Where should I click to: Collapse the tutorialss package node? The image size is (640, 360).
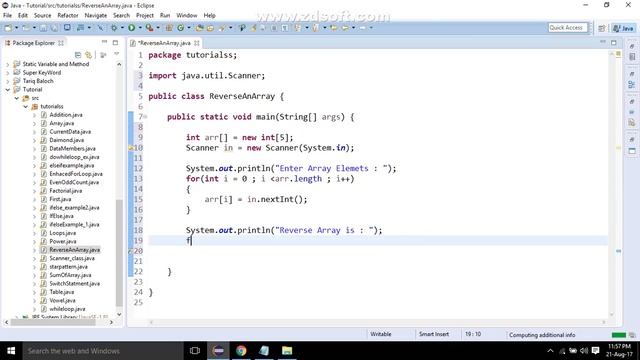click(x=25, y=107)
